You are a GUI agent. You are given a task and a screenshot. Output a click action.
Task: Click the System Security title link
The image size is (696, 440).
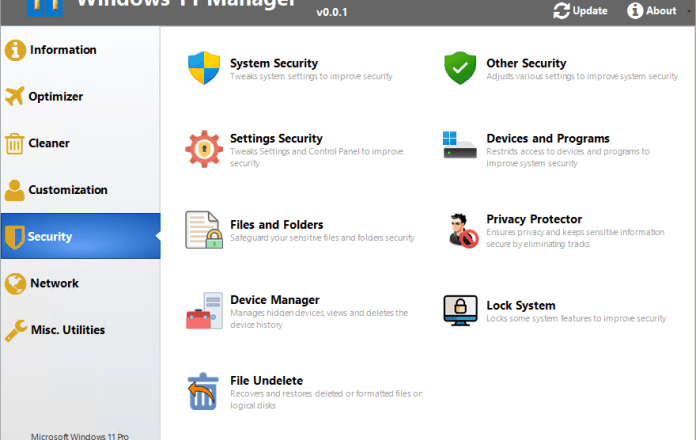pos(272,63)
